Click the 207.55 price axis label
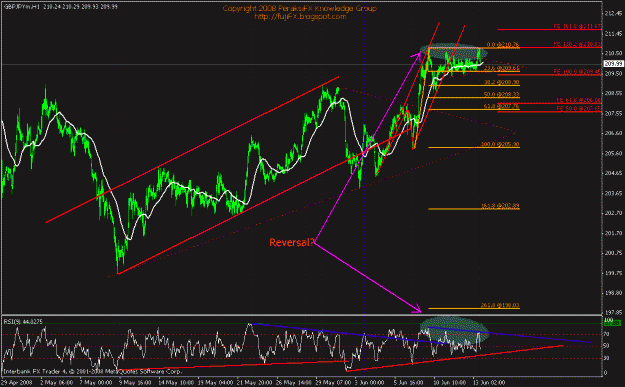This screenshot has height=387, width=625. 613,113
